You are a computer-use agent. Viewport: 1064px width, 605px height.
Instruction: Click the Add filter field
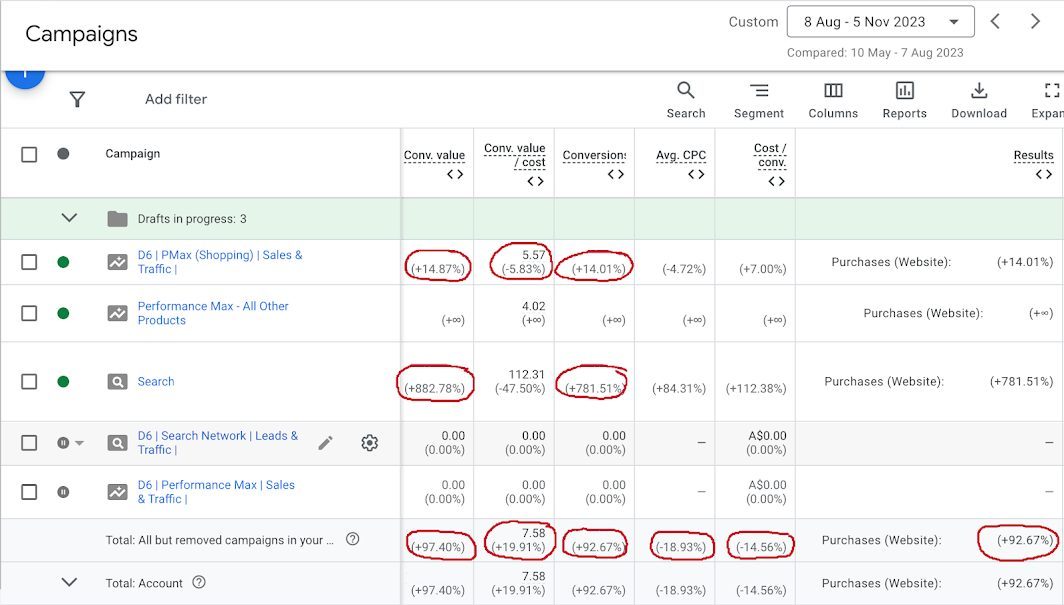coord(176,99)
